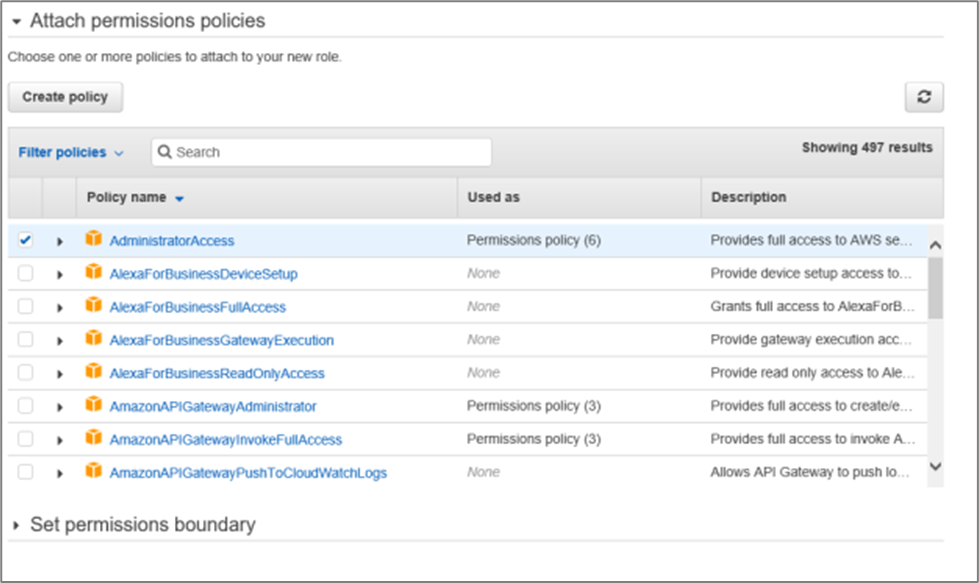
Task: Click the magnifier icon in search box
Action: [165, 152]
